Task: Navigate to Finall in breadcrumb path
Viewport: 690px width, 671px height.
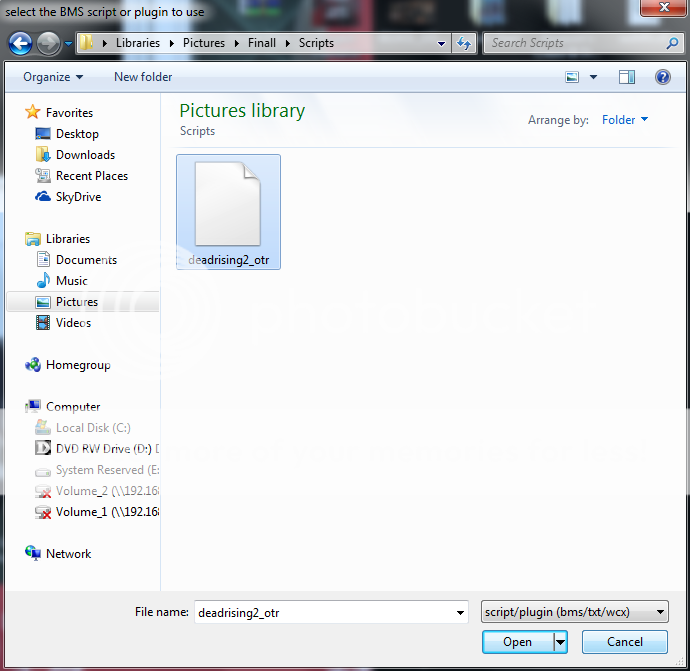Action: [262, 44]
